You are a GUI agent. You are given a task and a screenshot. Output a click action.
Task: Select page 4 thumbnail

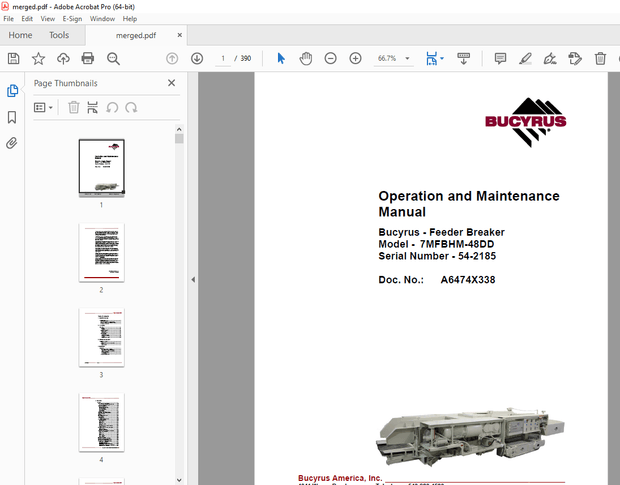coord(102,422)
